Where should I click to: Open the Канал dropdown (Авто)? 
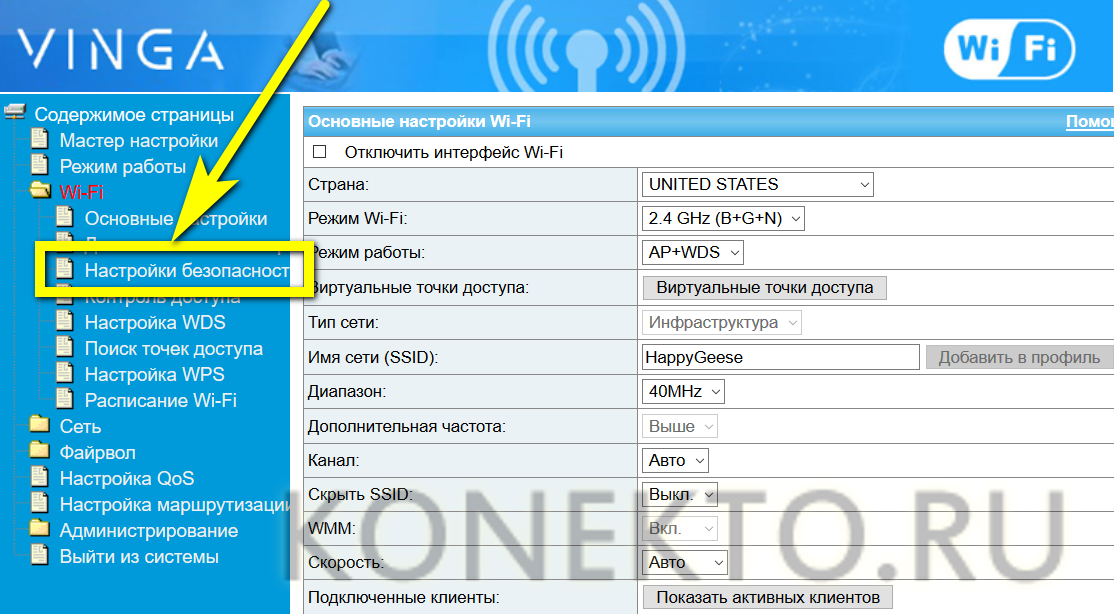click(x=675, y=460)
